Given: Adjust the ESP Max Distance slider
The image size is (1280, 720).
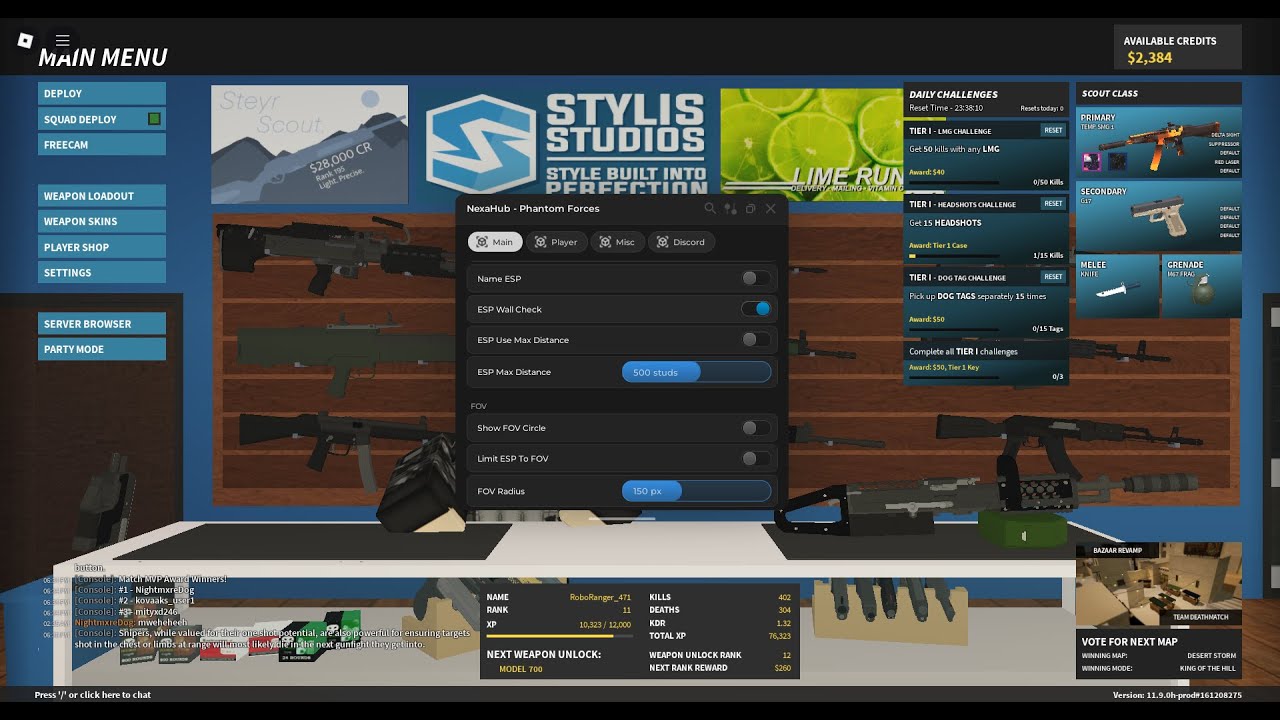Looking at the screenshot, I should click(696, 372).
